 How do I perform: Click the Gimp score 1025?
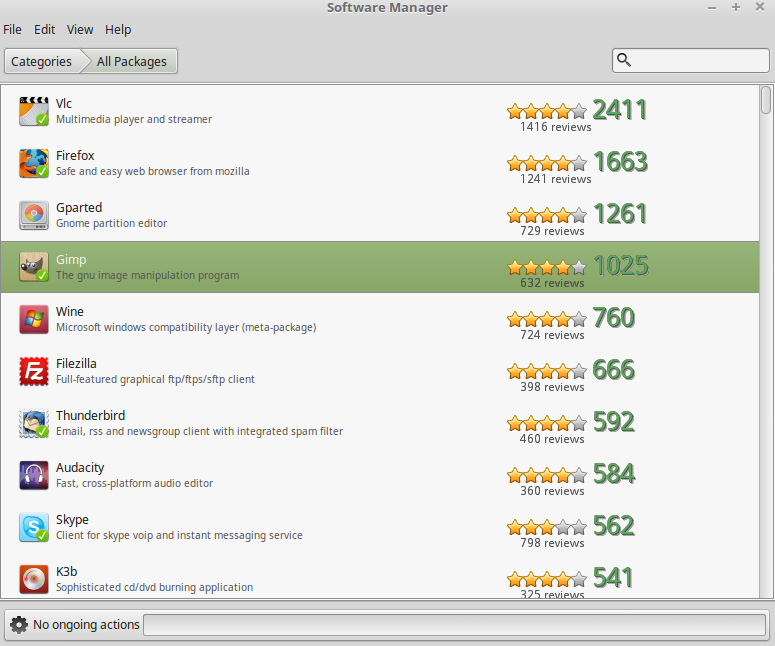pyautogui.click(x=621, y=265)
